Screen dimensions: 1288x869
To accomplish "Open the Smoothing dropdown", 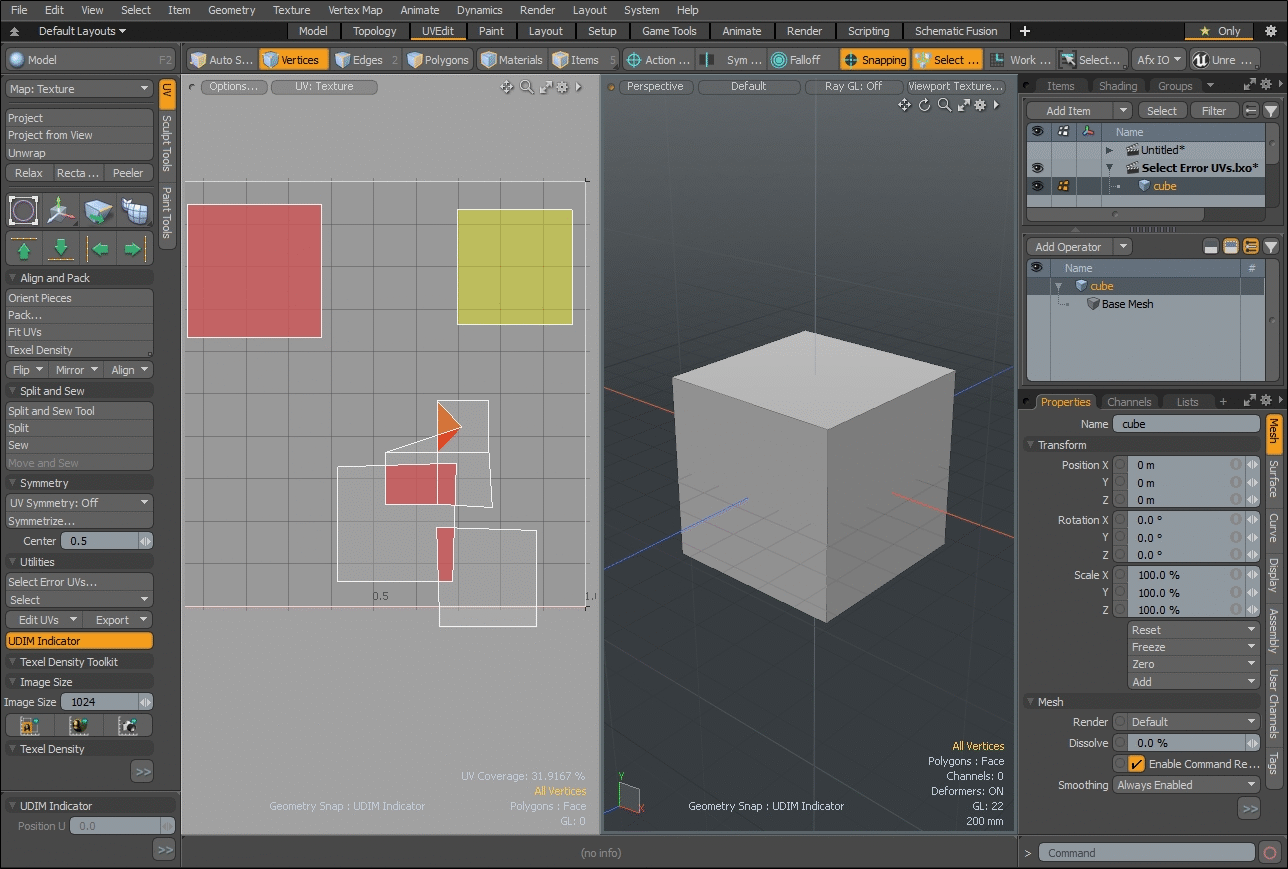I will pyautogui.click(x=1186, y=785).
